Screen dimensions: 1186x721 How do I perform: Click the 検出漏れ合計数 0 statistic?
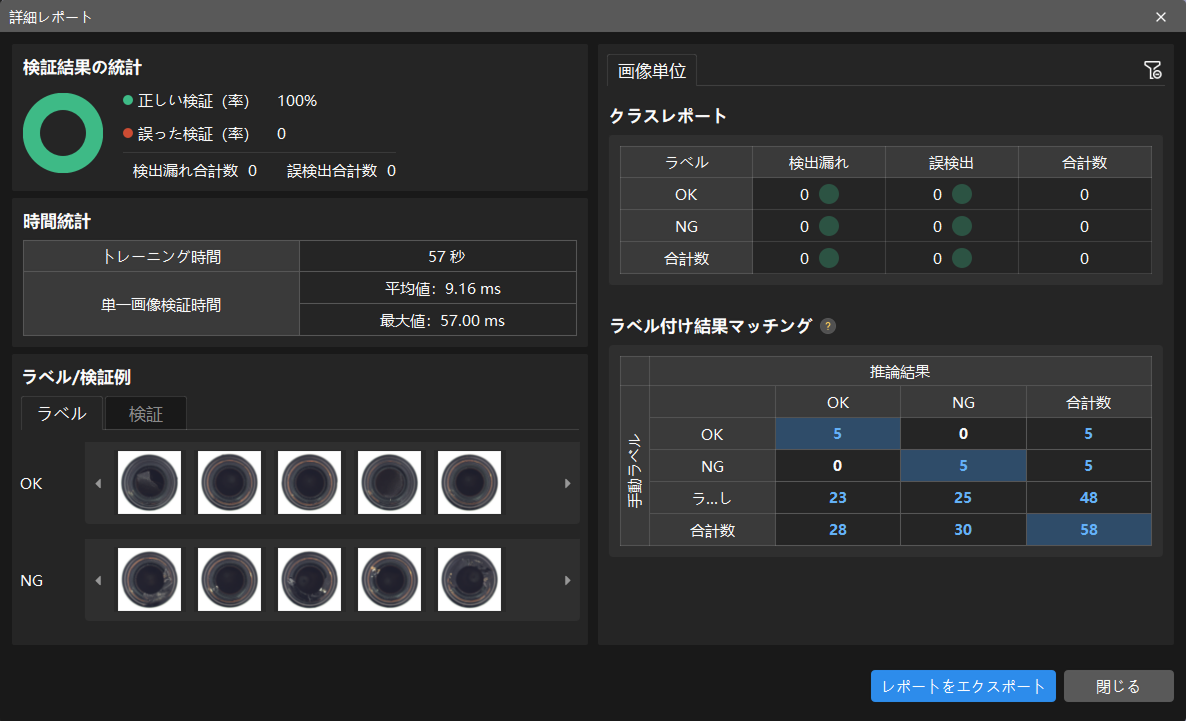click(x=195, y=171)
